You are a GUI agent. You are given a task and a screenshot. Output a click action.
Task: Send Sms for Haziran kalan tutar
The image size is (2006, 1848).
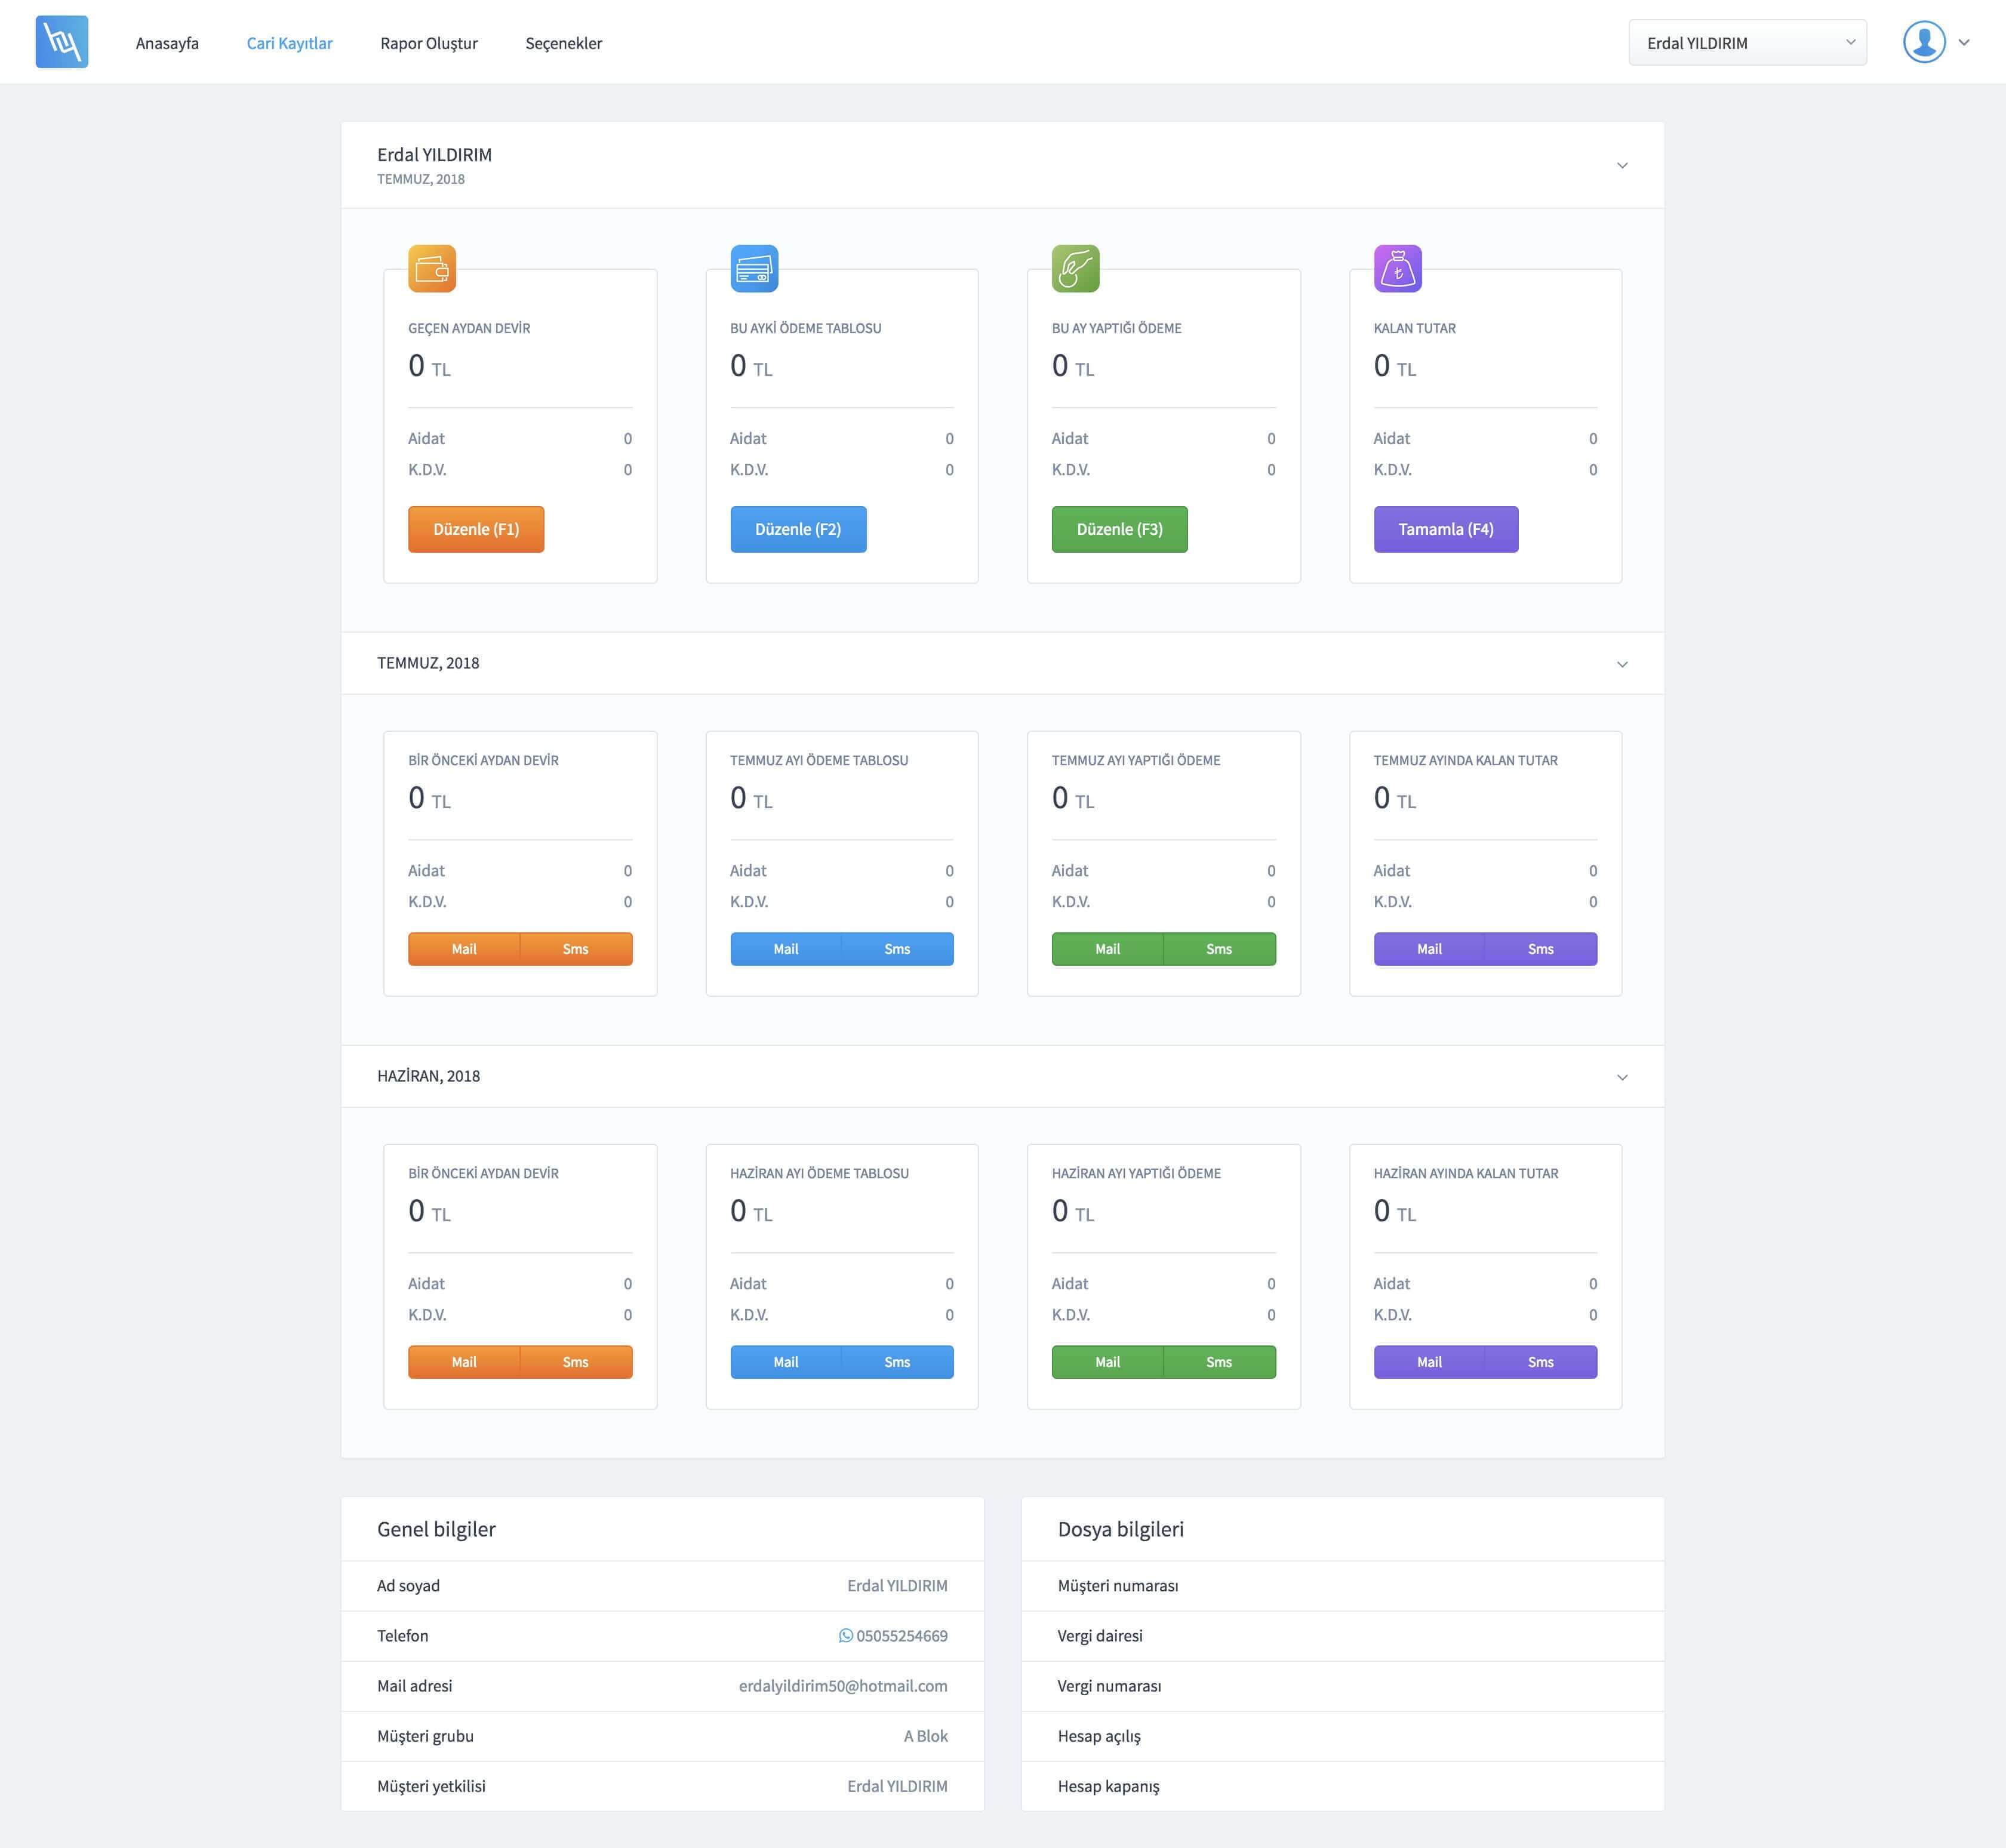[x=1540, y=1362]
